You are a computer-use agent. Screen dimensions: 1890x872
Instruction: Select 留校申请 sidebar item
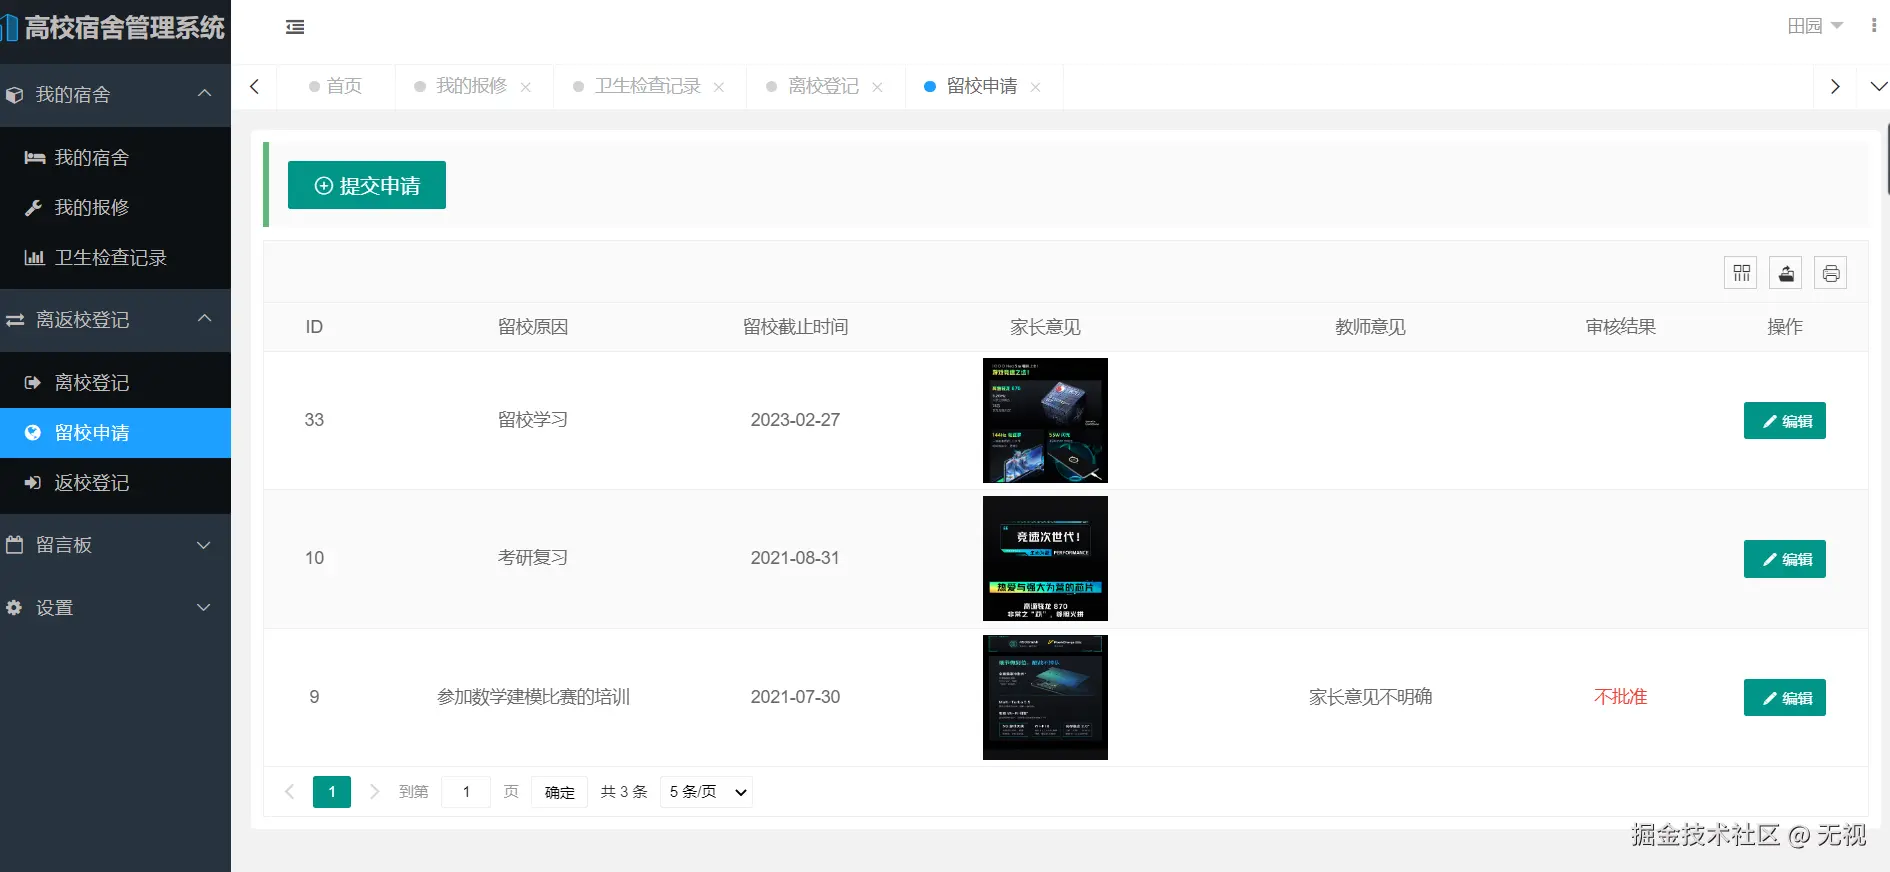pyautogui.click(x=115, y=432)
